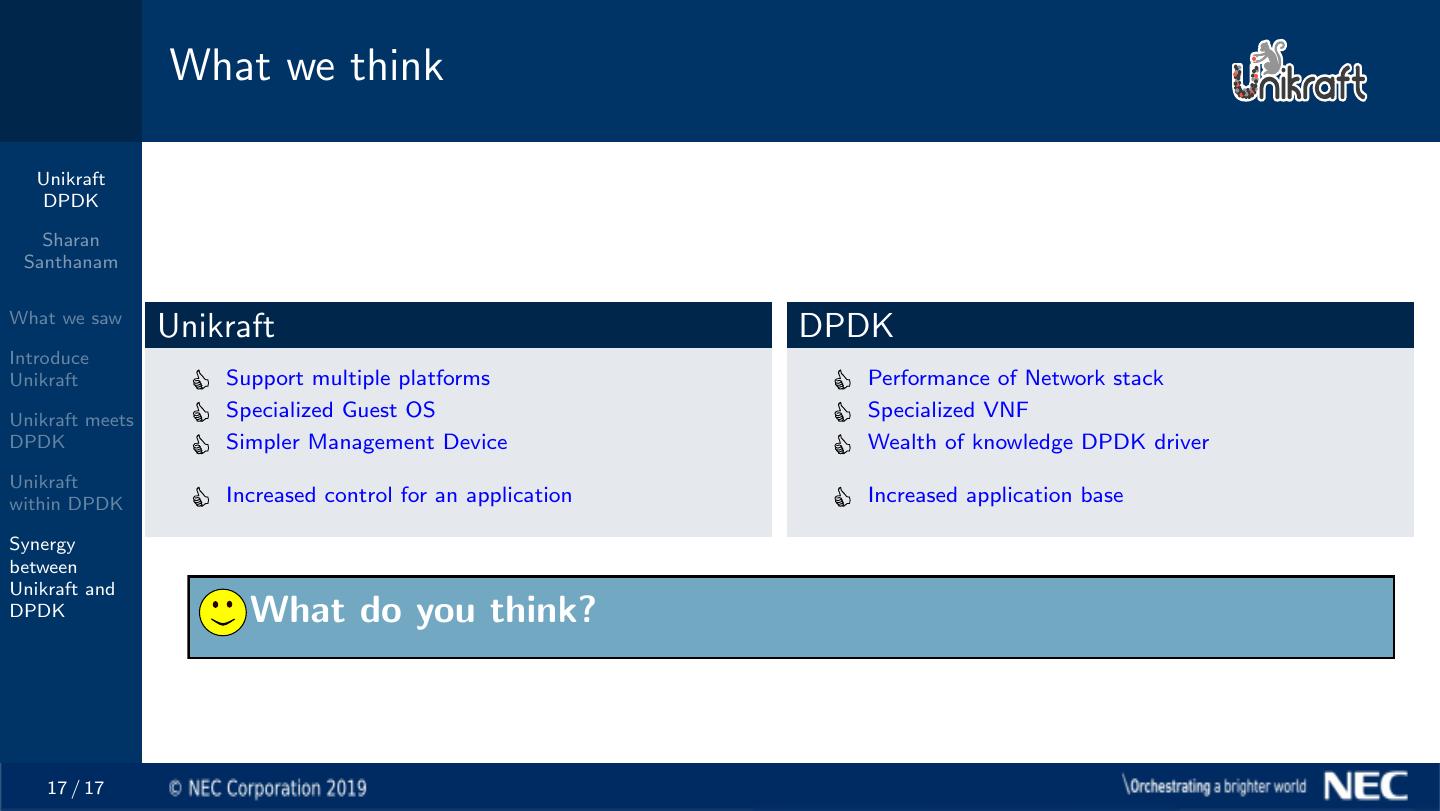This screenshot has width=1440, height=811.
Task: Click the Orchestrating a brighter world tagline
Action: point(1215,787)
